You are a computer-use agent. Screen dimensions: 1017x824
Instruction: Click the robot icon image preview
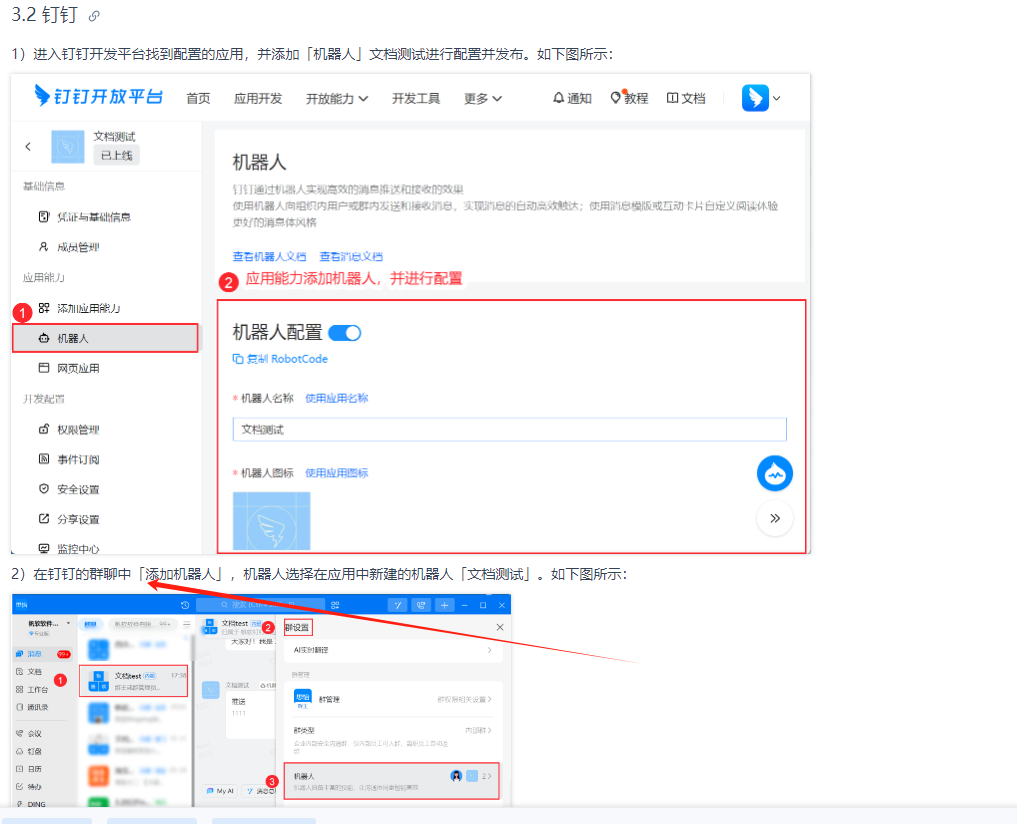coord(272,520)
